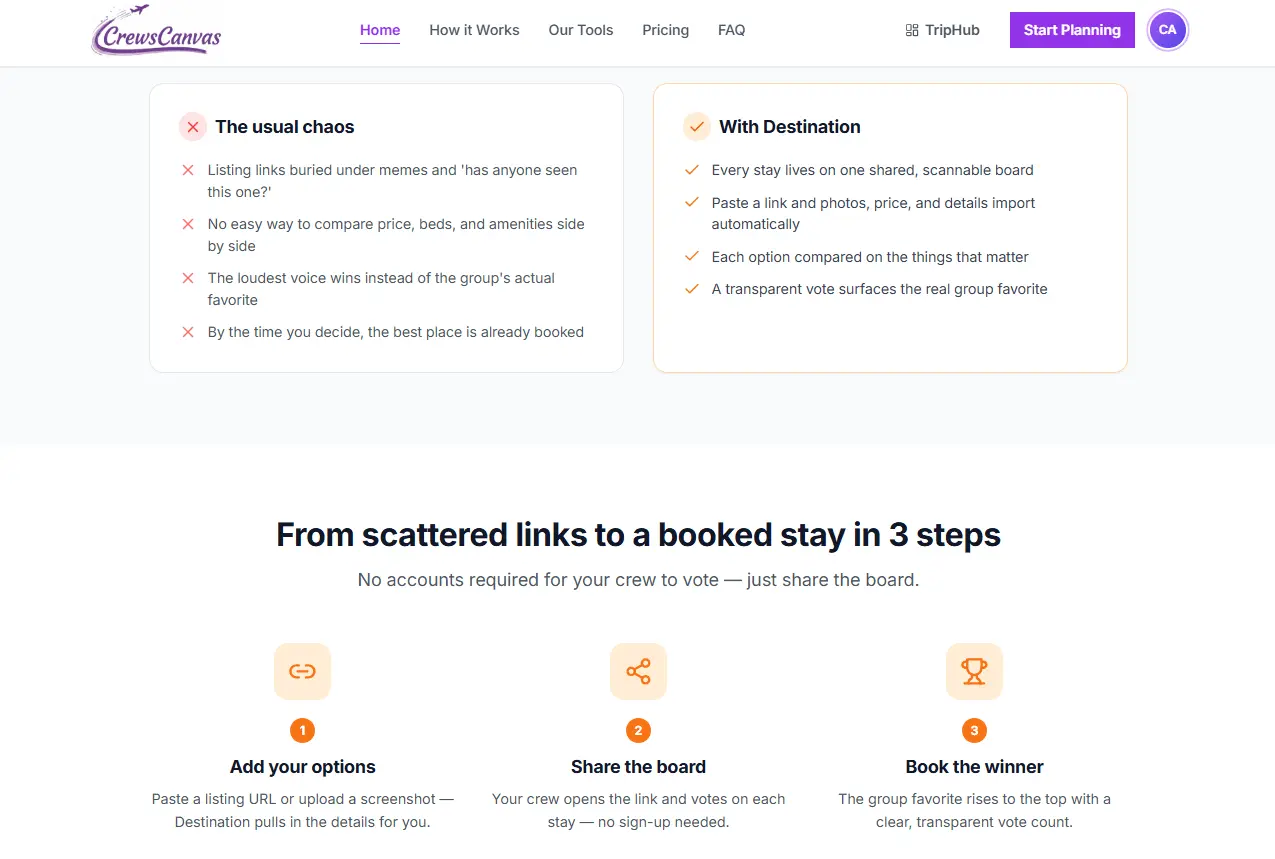Screen dimensions: 1275x859
Task: Click the TripHub grid icon
Action: click(x=912, y=30)
